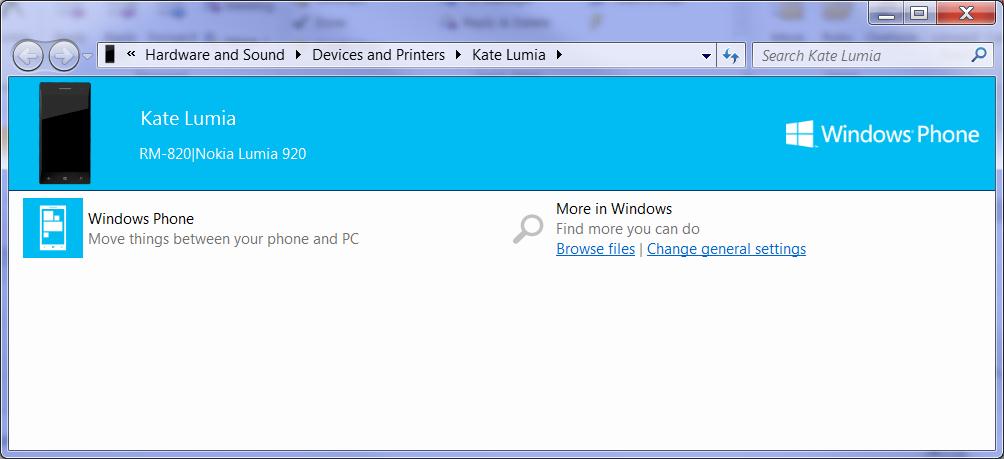The image size is (1004, 459).
Task: Click the Lumia phone image
Action: coord(65,133)
